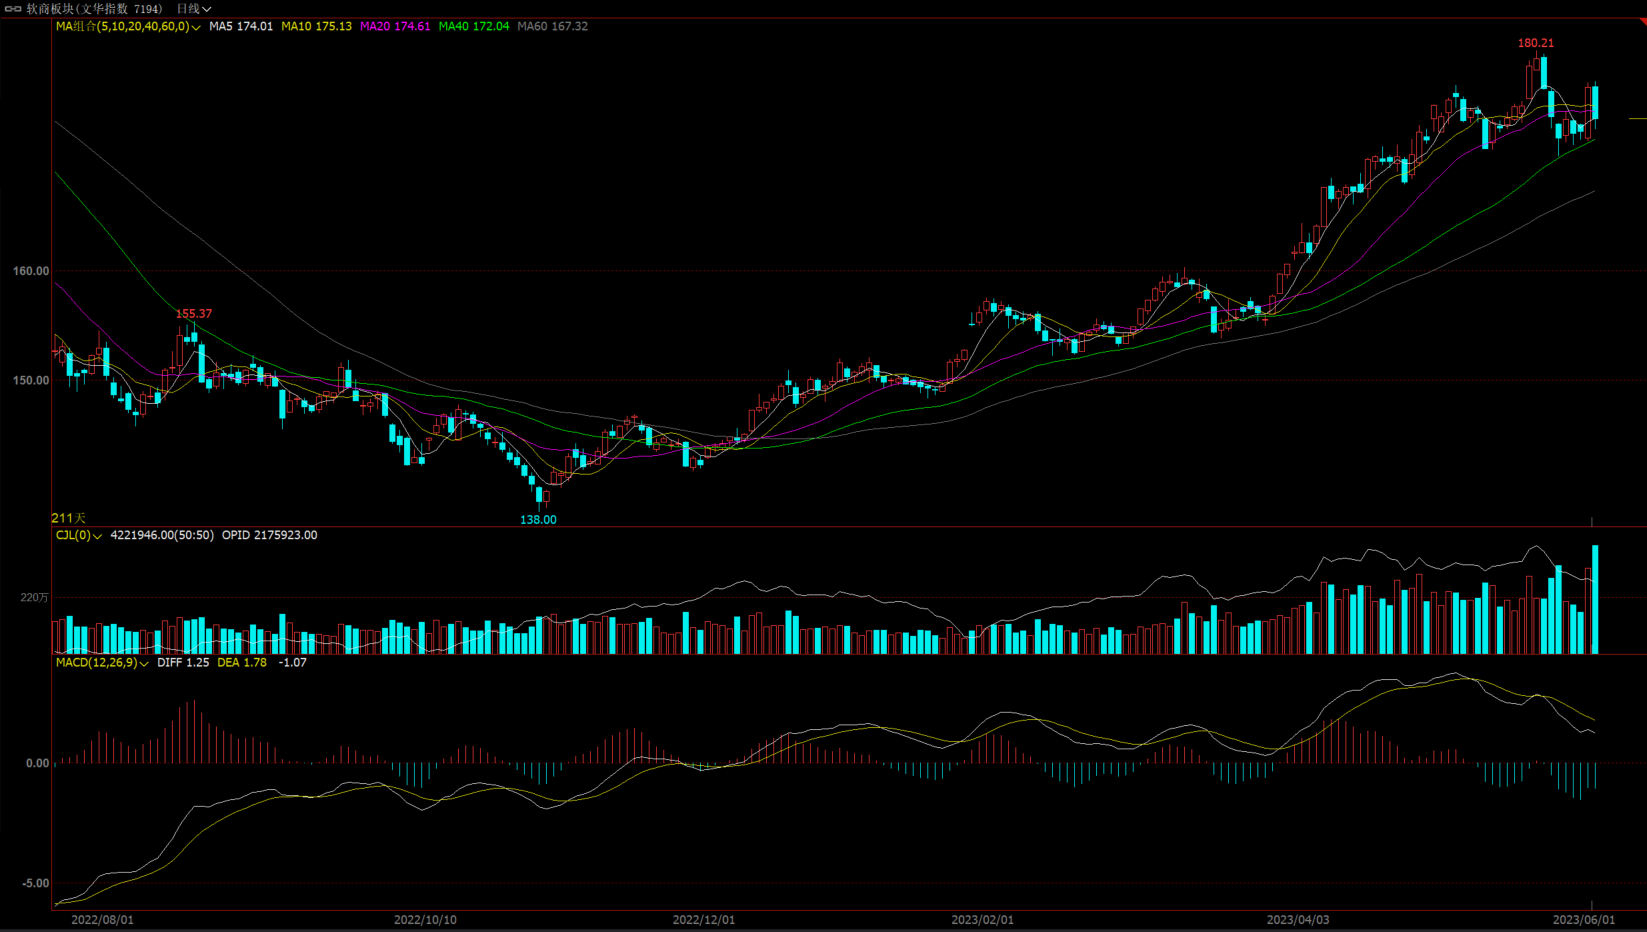This screenshot has width=1647, height=932.
Task: Click the -5.00 MACD axis label
Action: (35, 883)
